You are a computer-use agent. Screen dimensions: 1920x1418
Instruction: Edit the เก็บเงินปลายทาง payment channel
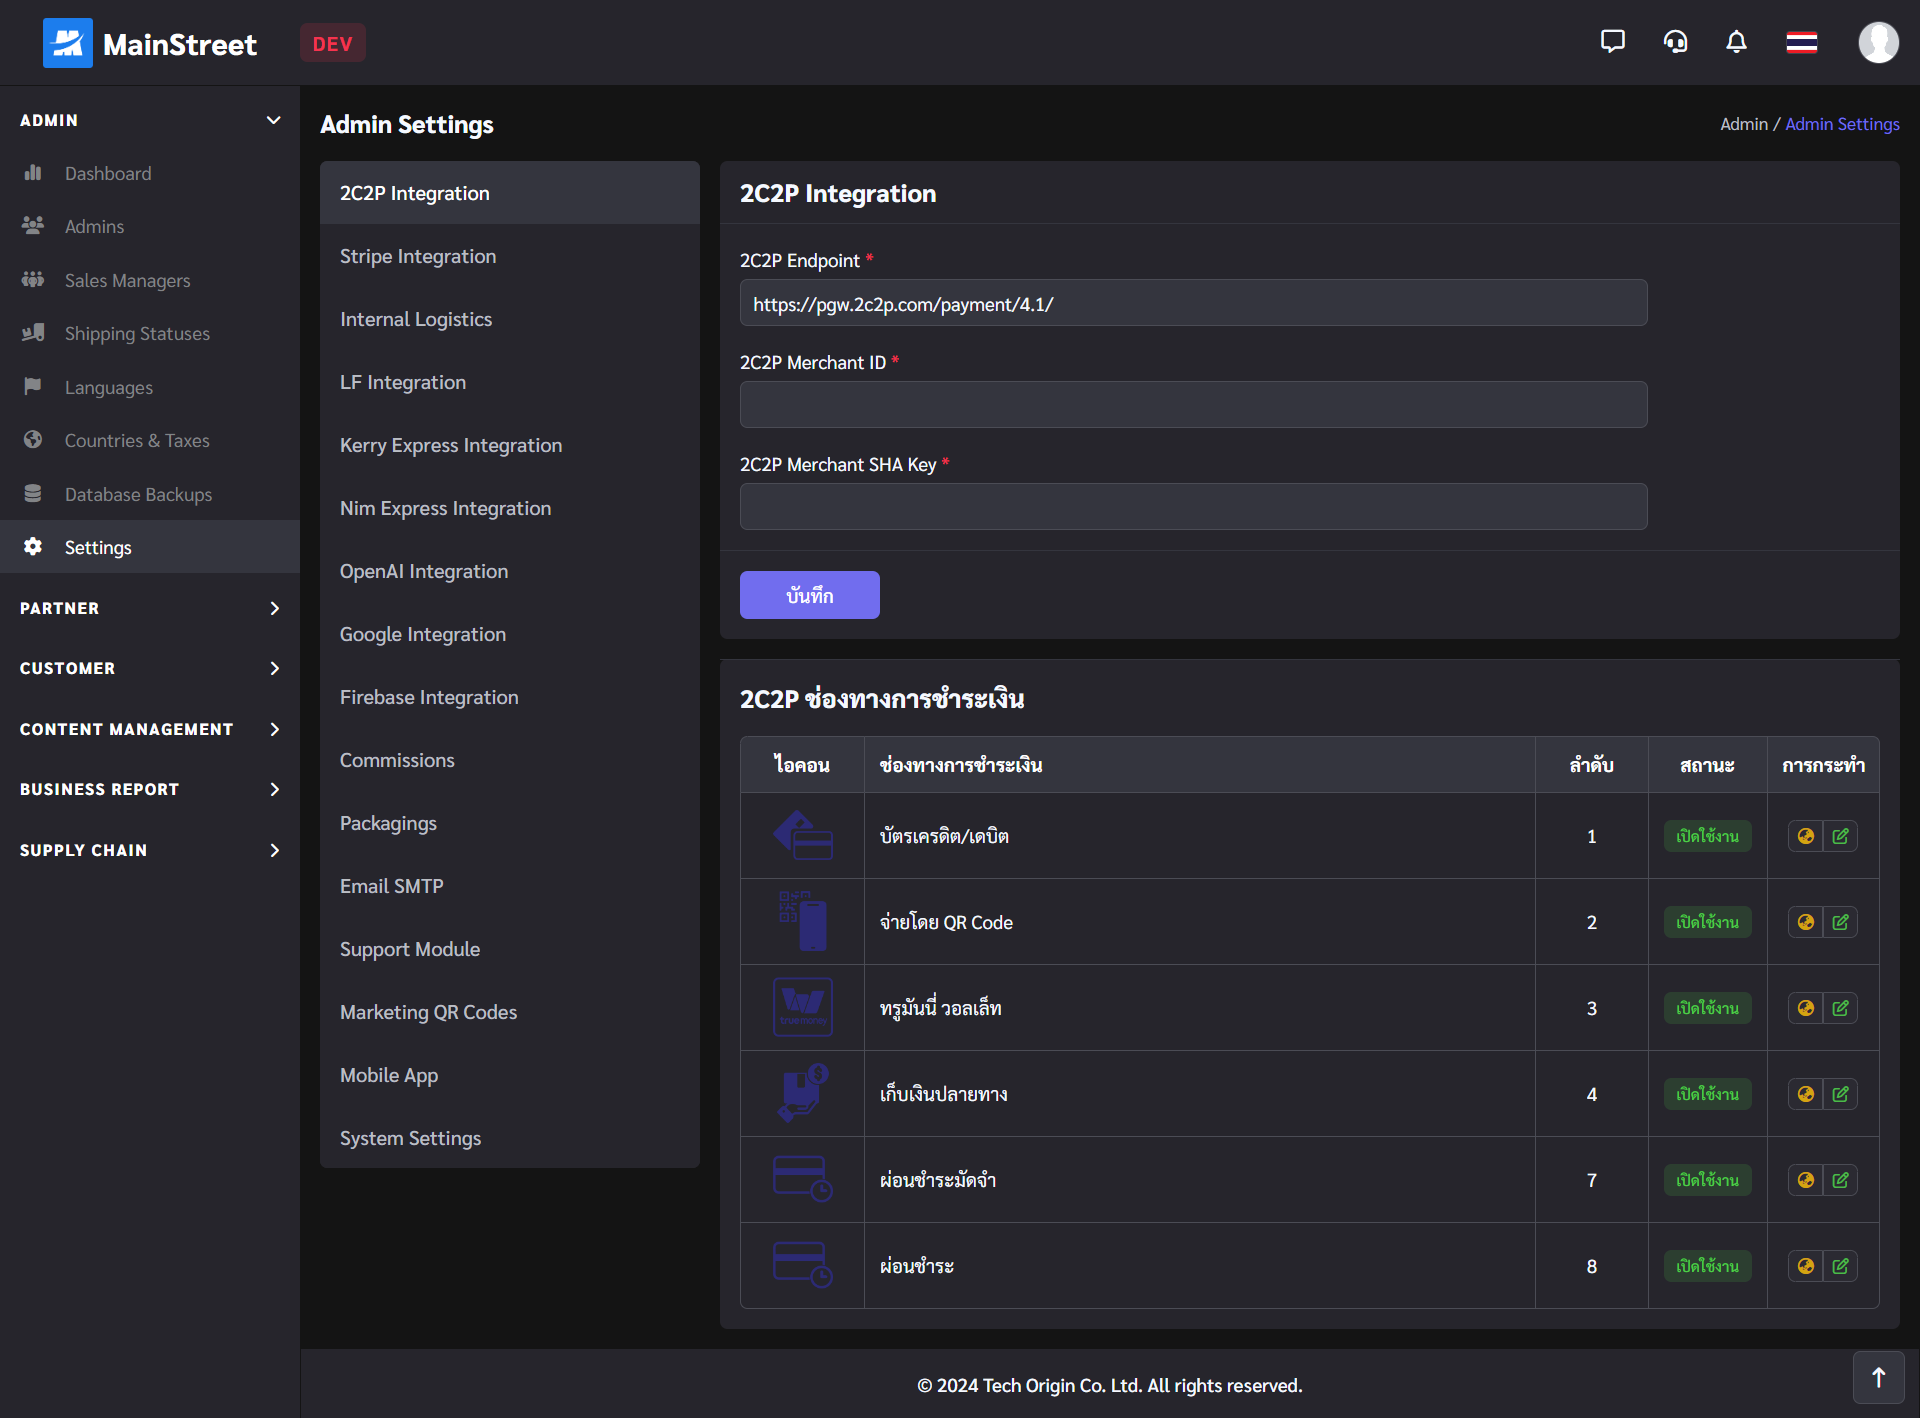[1840, 1094]
